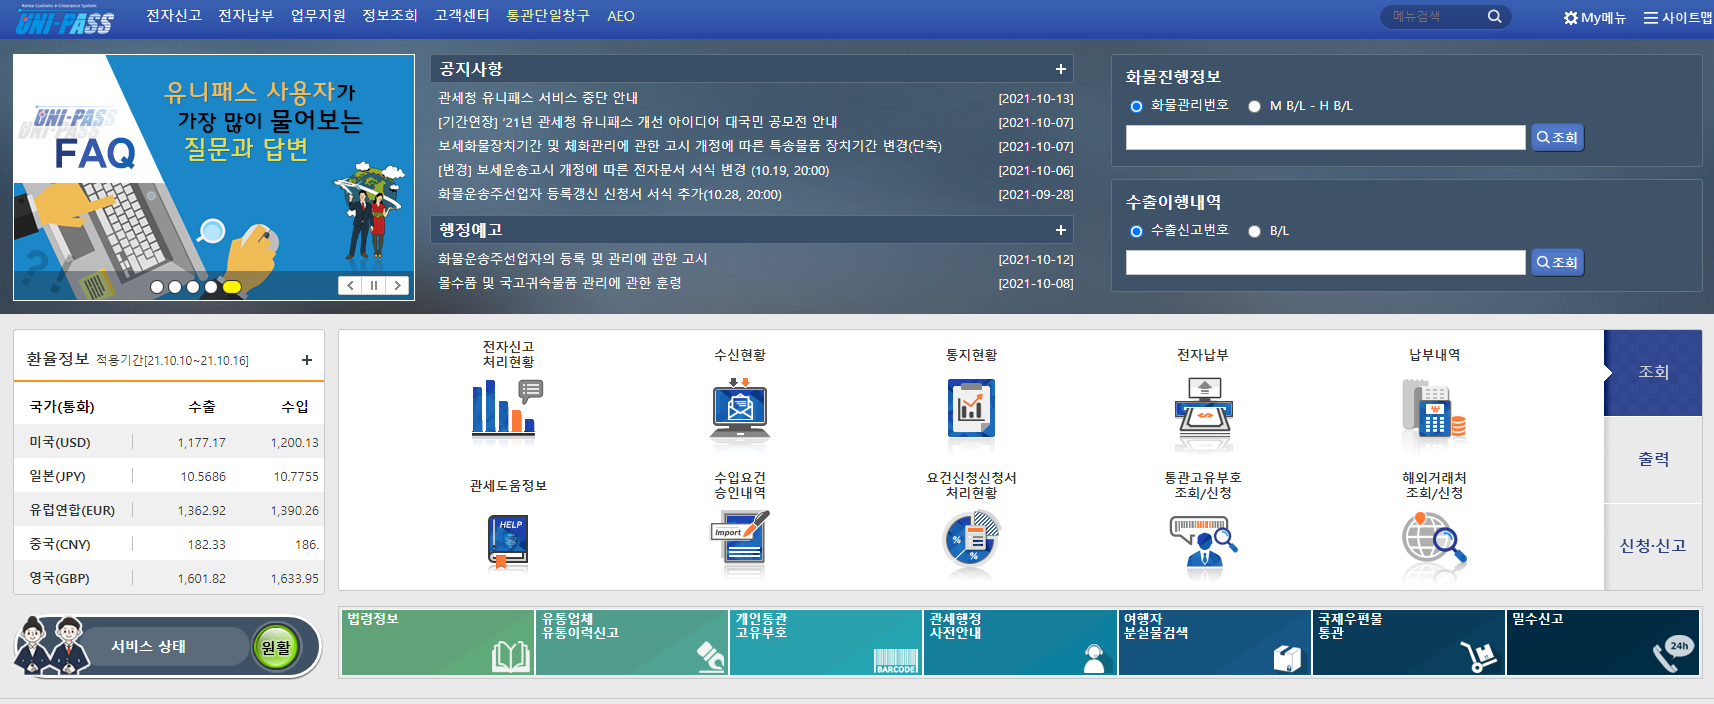Select the B/L radio in 수출이행내역
The width and height of the screenshot is (1714, 704).
pos(1254,231)
